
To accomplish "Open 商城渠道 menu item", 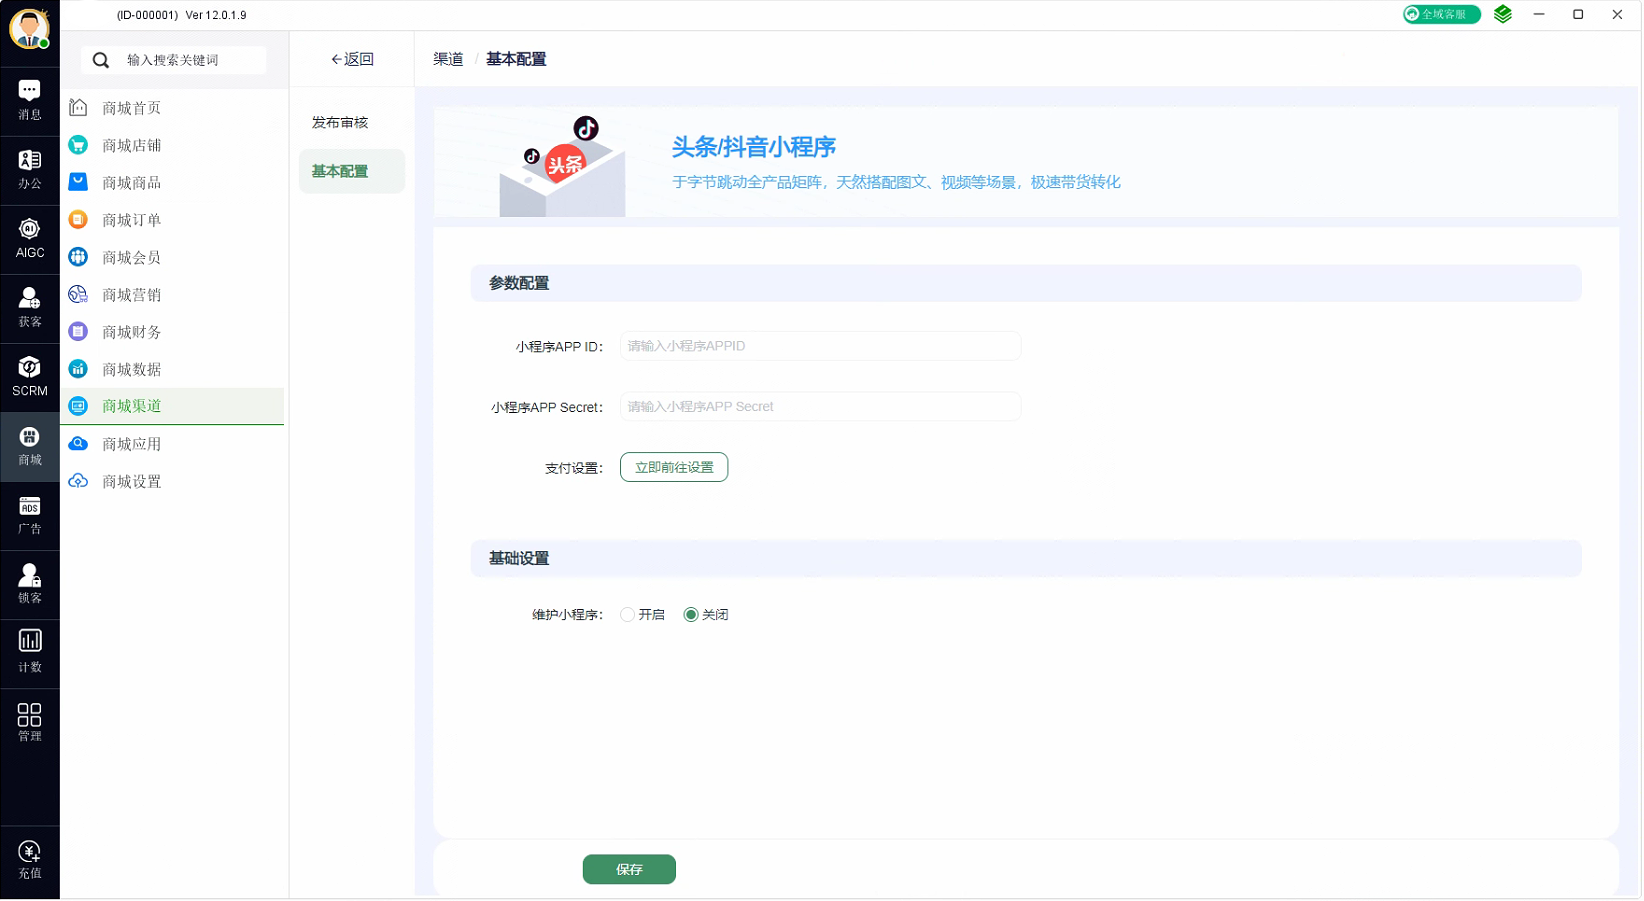I will 173,406.
